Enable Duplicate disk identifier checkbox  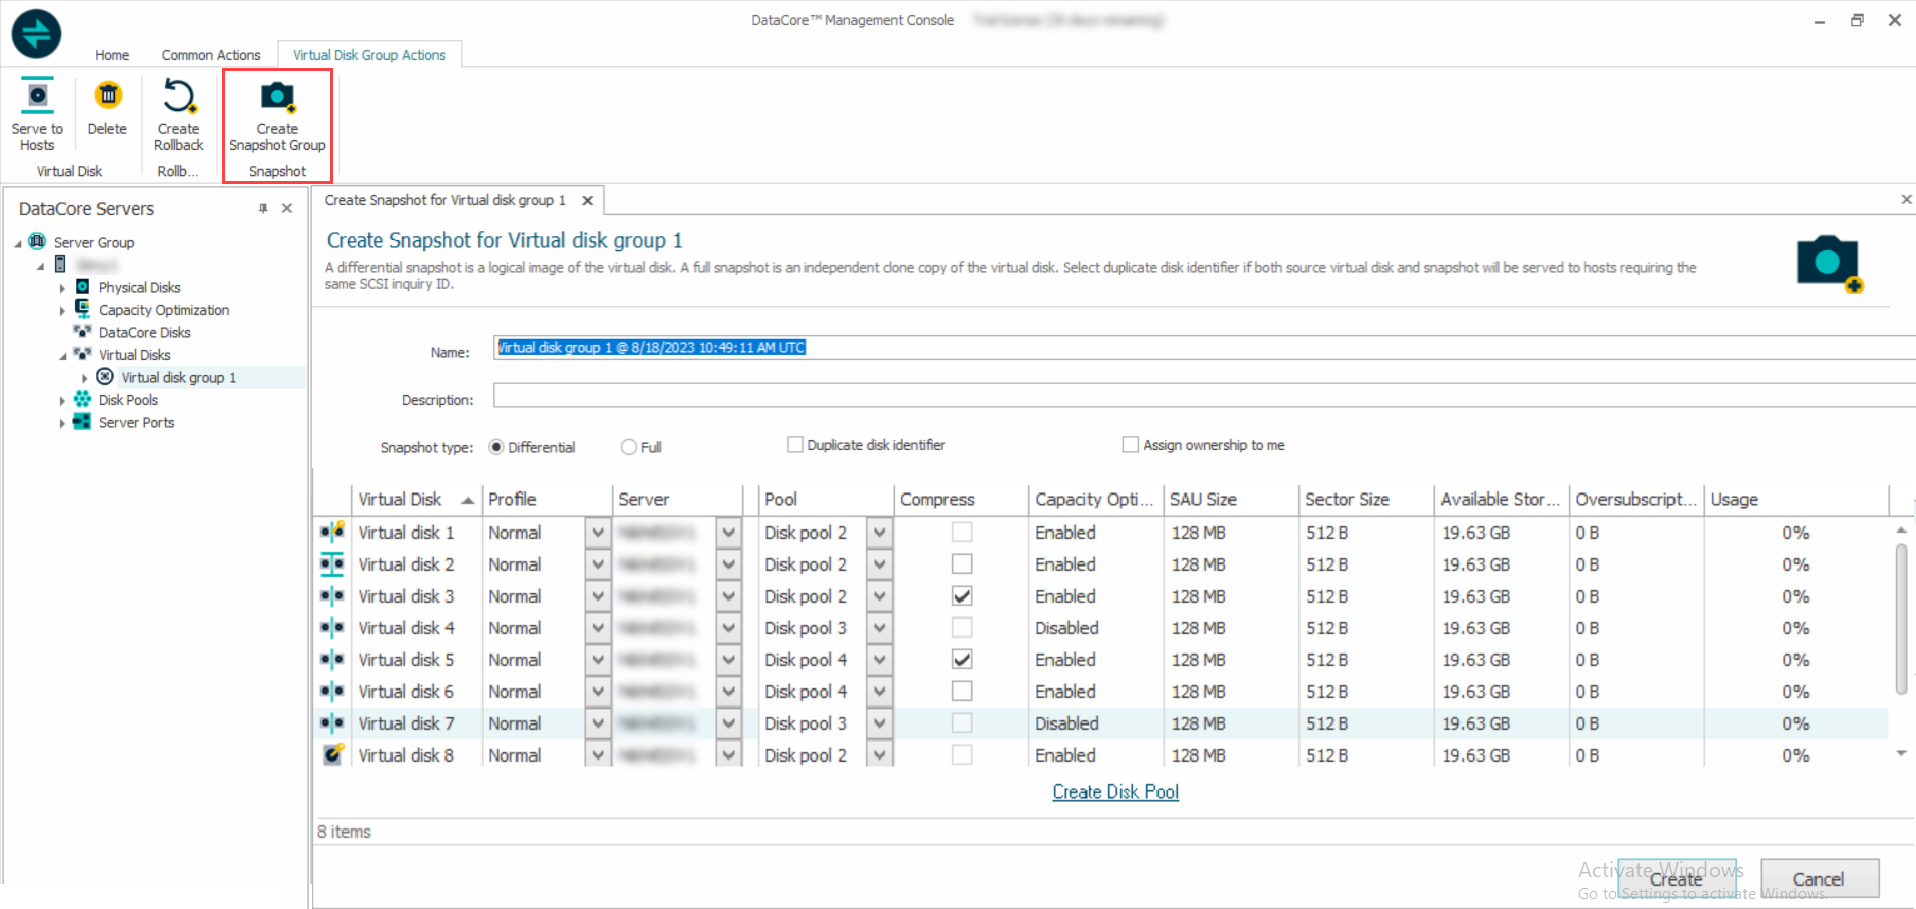click(x=795, y=444)
